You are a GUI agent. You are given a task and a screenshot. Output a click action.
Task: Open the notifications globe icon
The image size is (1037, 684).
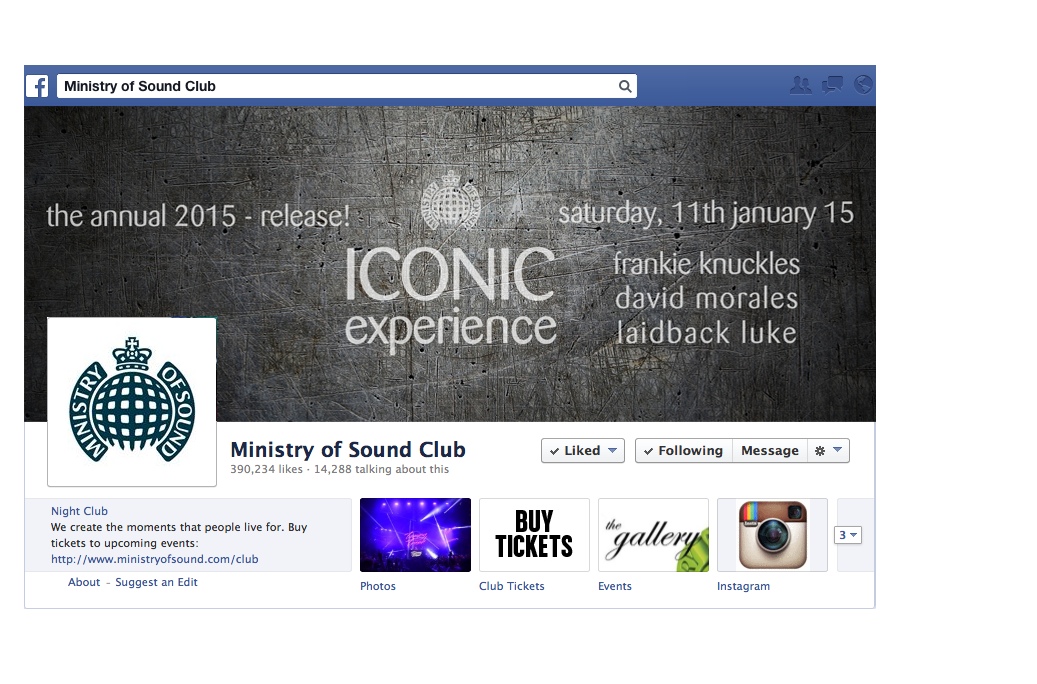click(x=863, y=85)
